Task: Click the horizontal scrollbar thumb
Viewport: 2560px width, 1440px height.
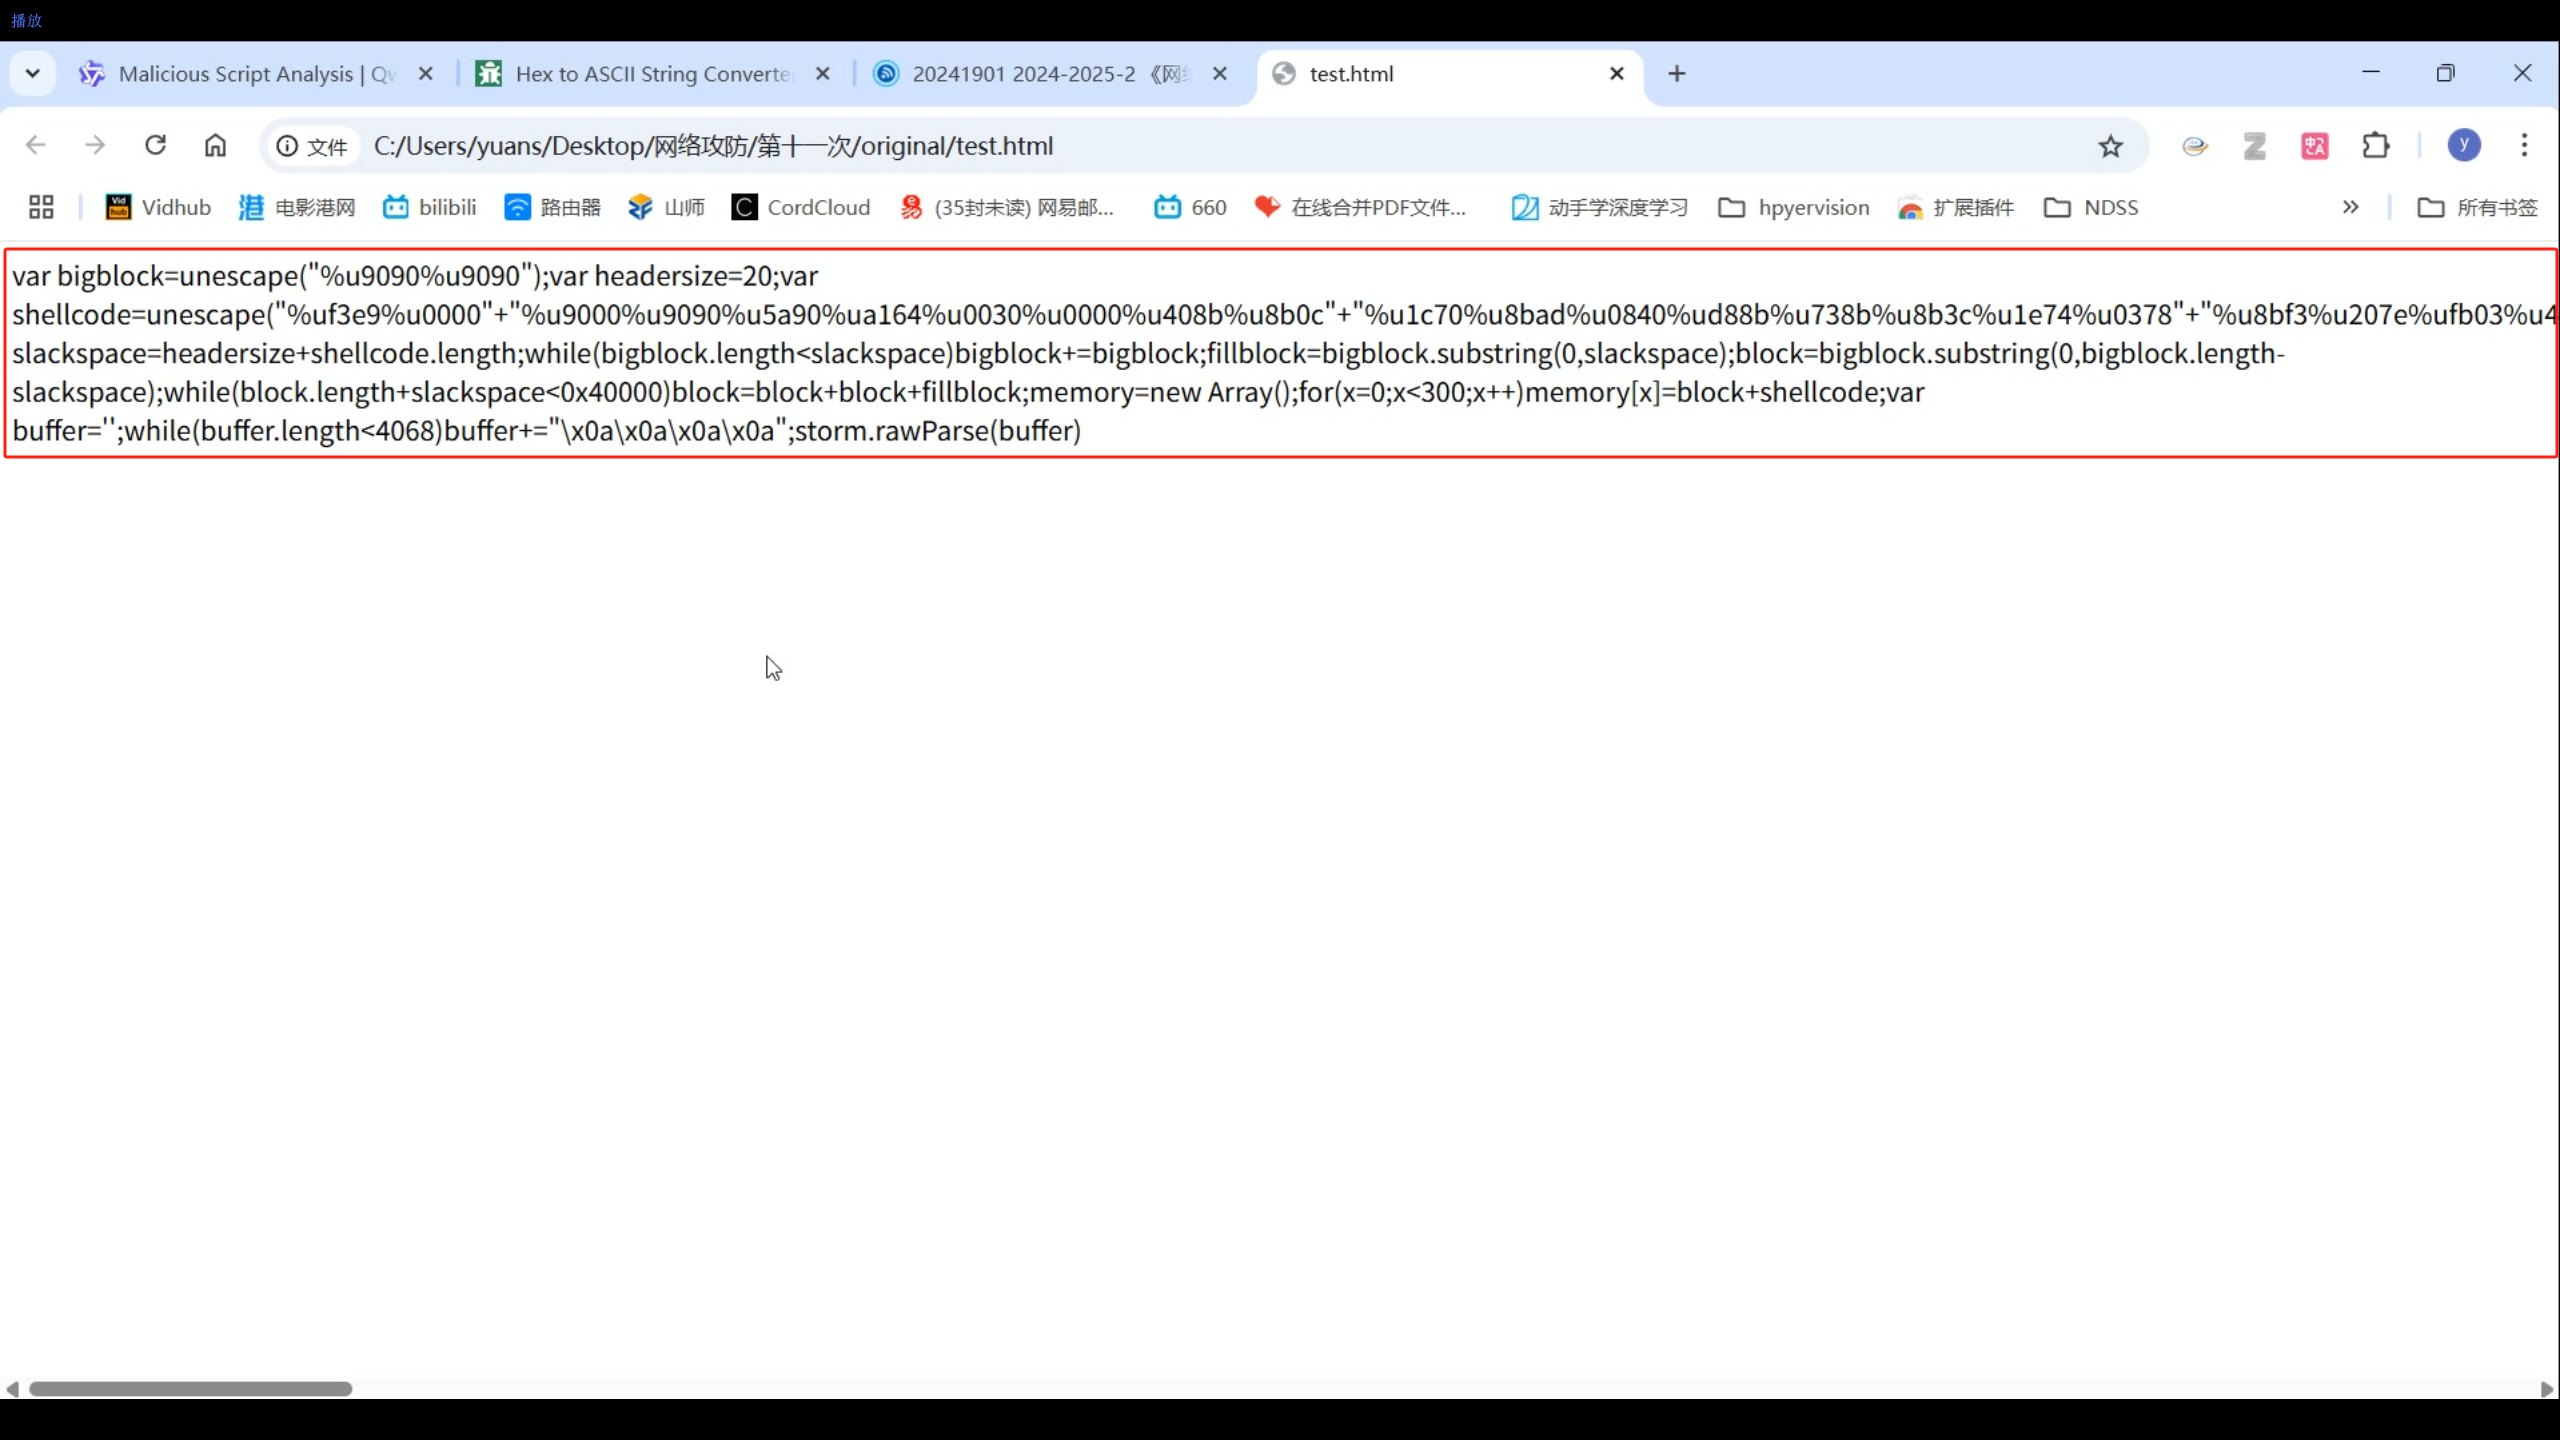Action: click(x=190, y=1389)
